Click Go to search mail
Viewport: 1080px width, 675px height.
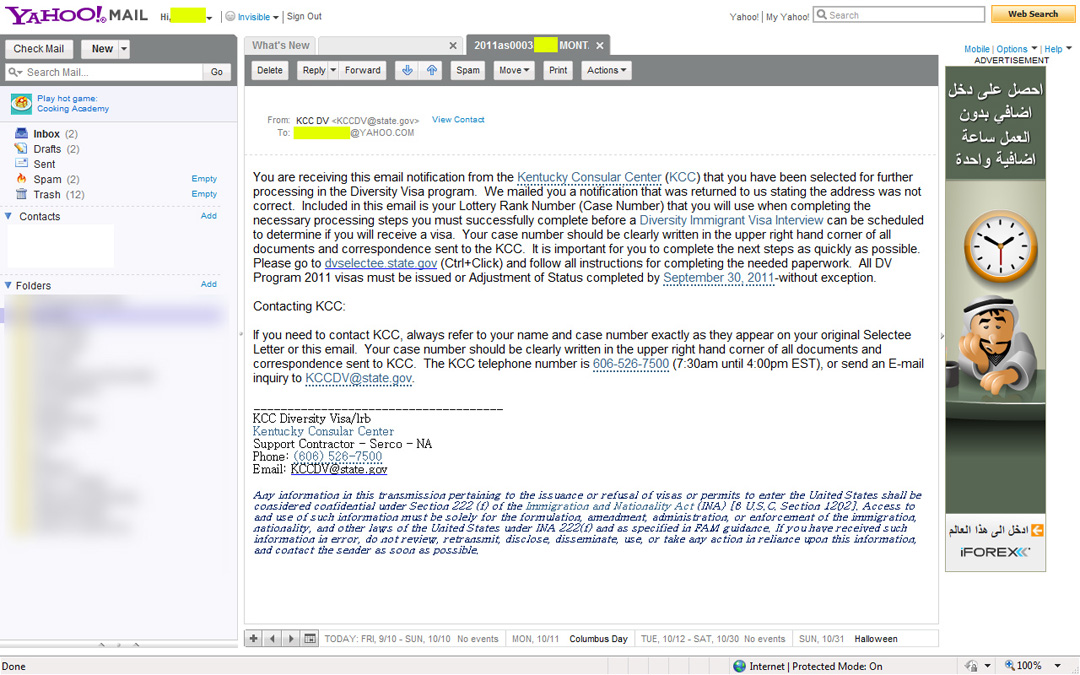coord(217,72)
